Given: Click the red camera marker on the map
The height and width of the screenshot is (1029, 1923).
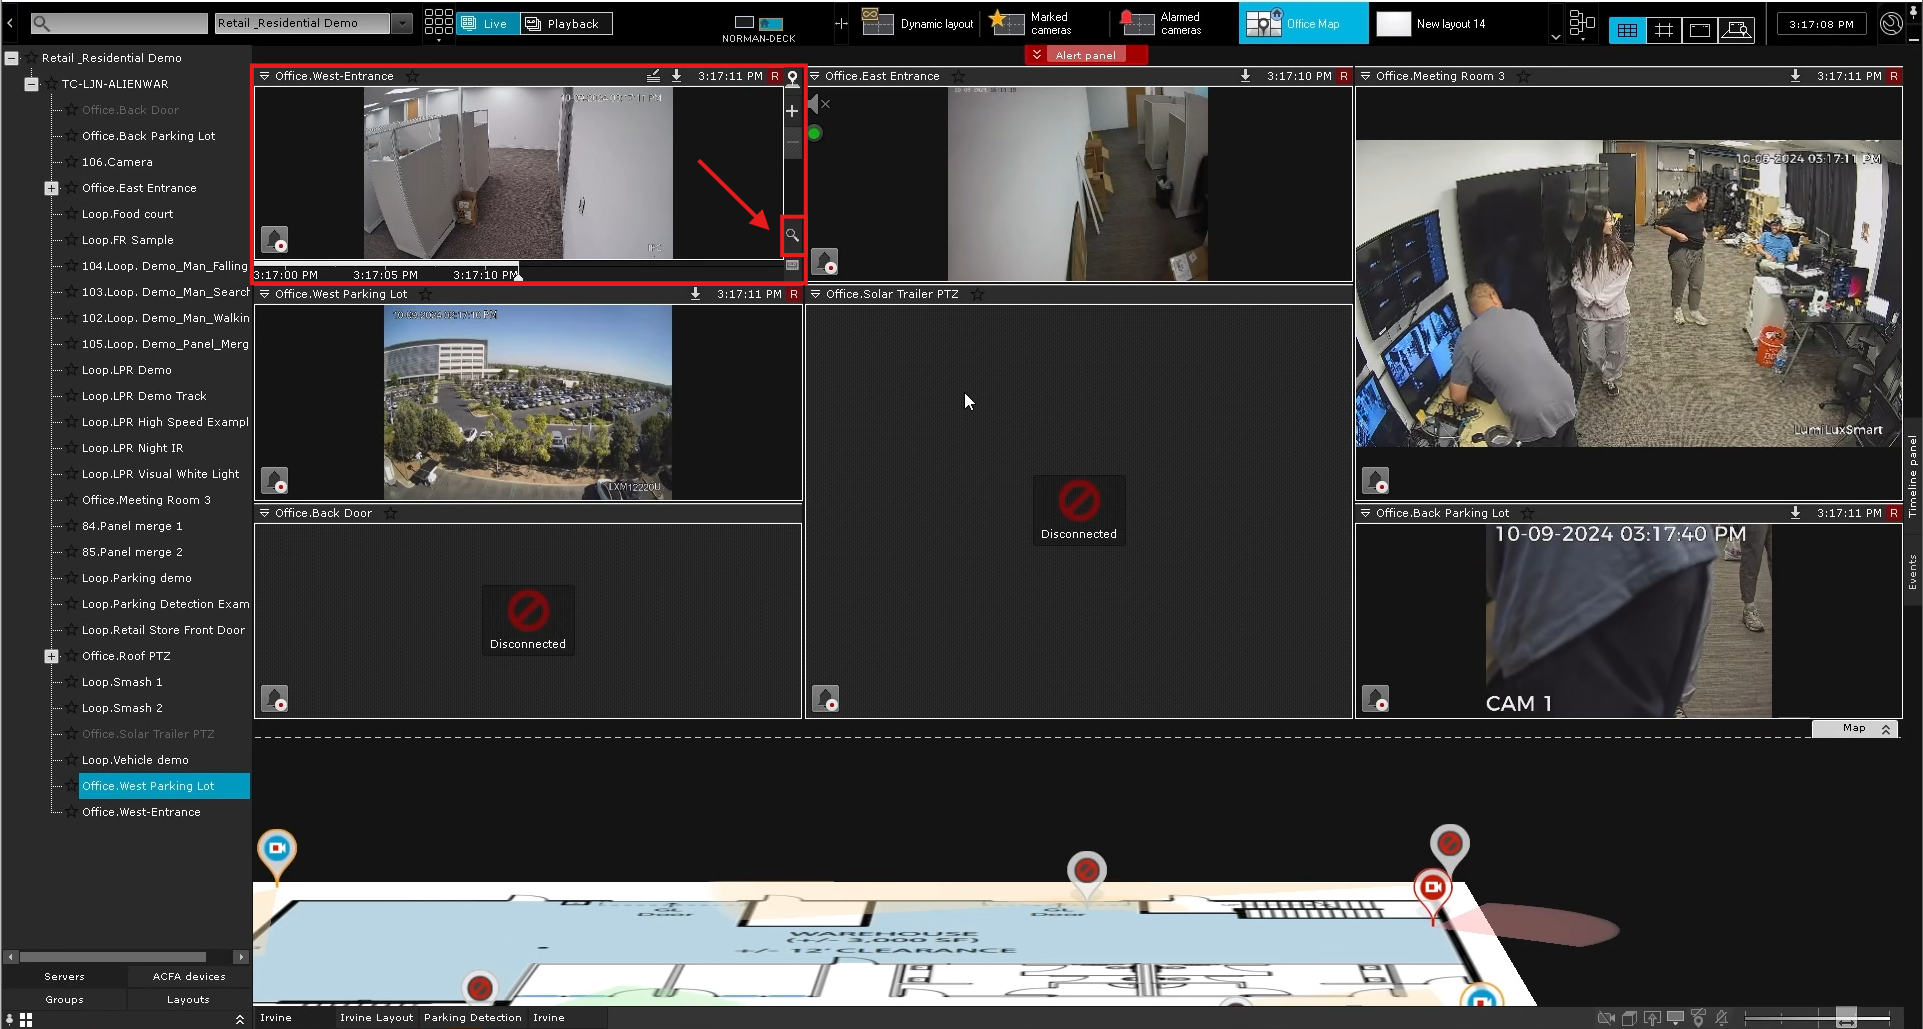Looking at the screenshot, I should point(1432,888).
